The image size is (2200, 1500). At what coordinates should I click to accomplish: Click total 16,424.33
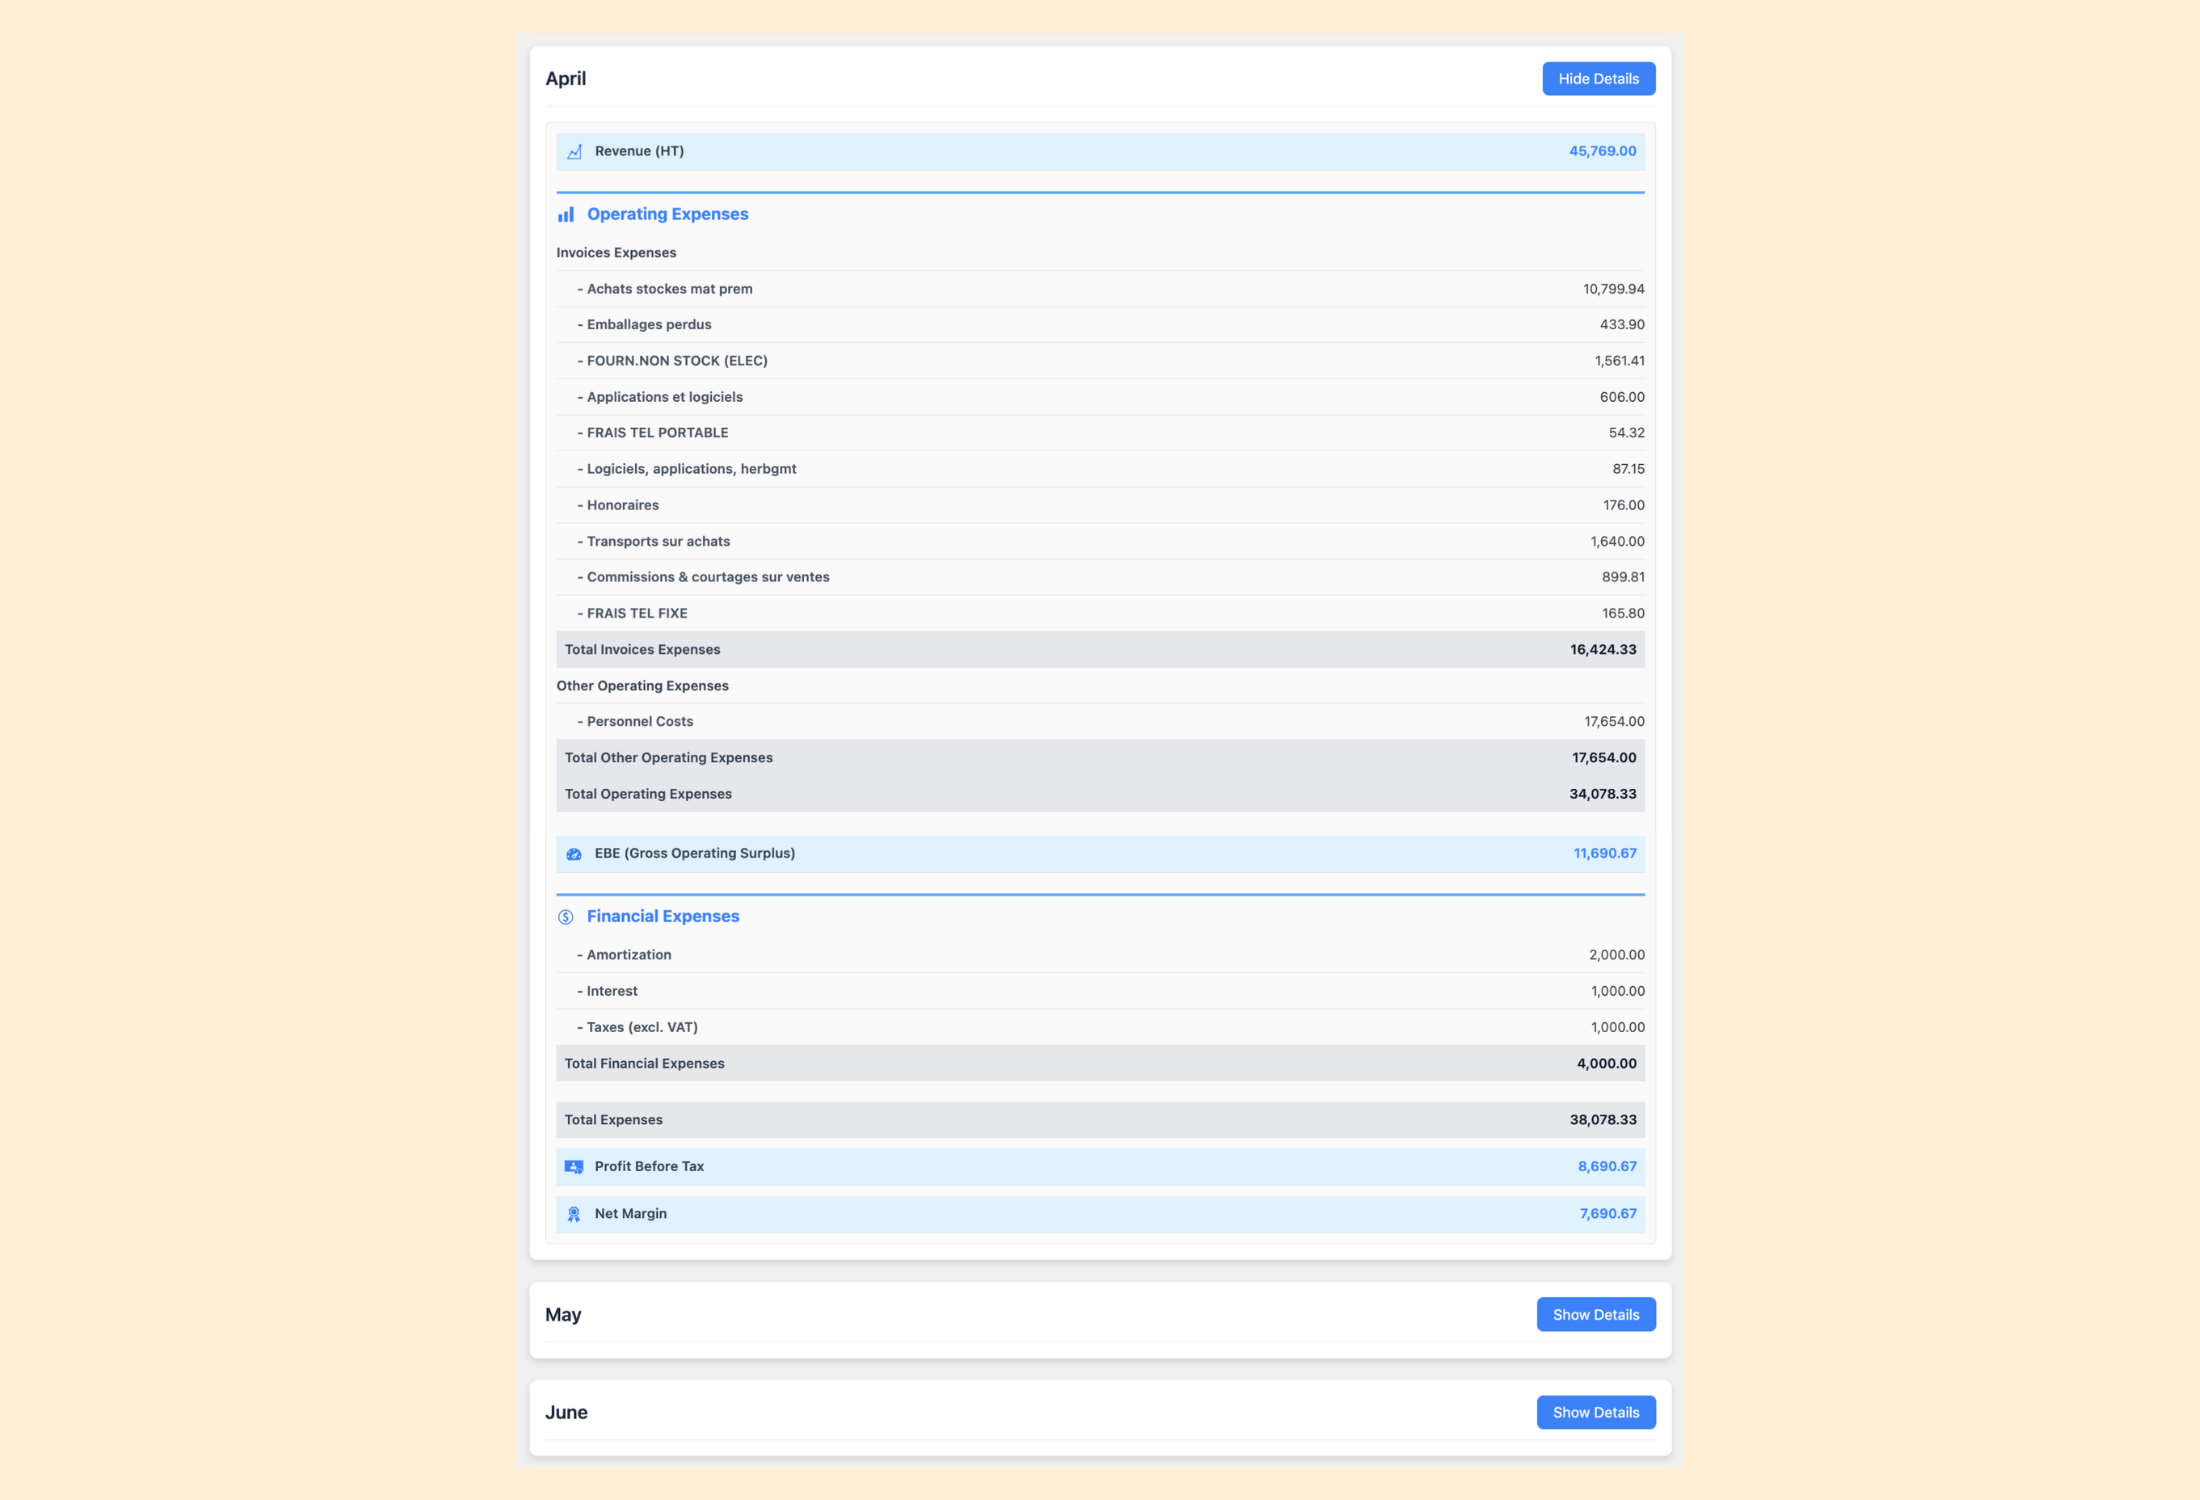(x=1603, y=650)
